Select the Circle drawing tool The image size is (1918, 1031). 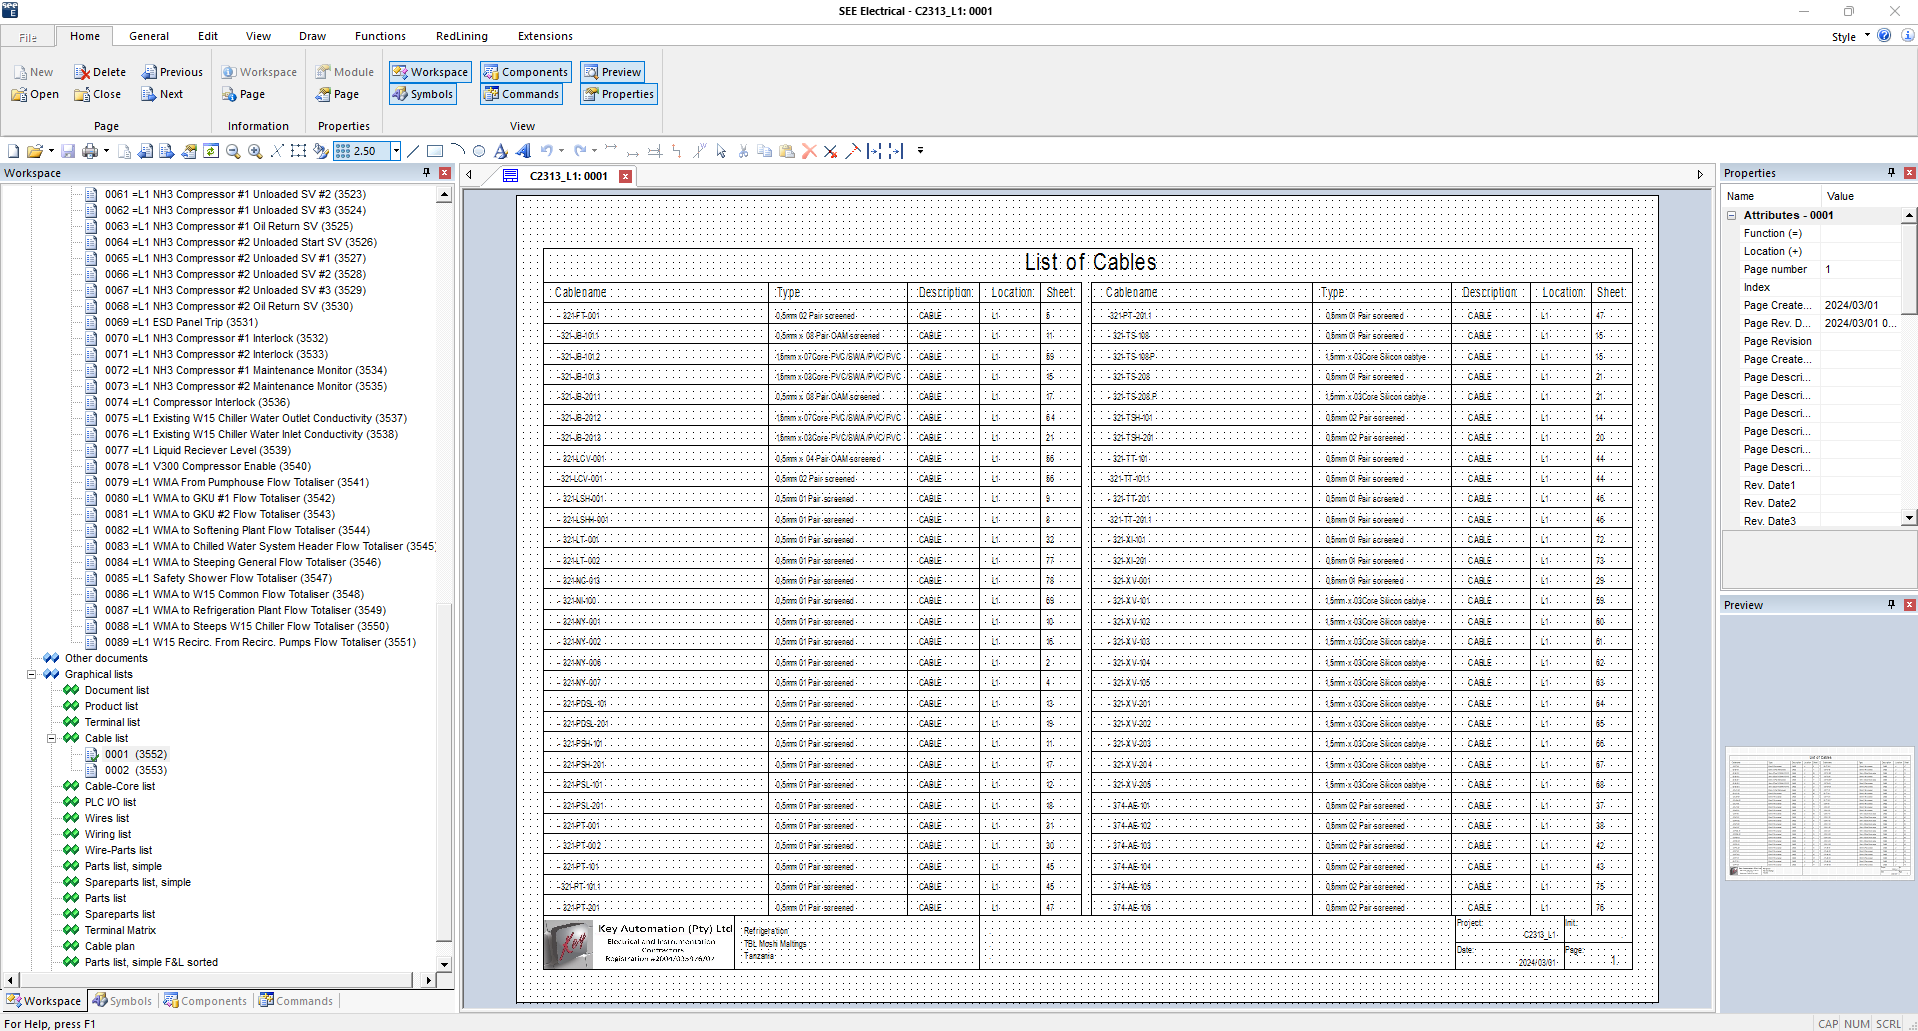coord(479,151)
